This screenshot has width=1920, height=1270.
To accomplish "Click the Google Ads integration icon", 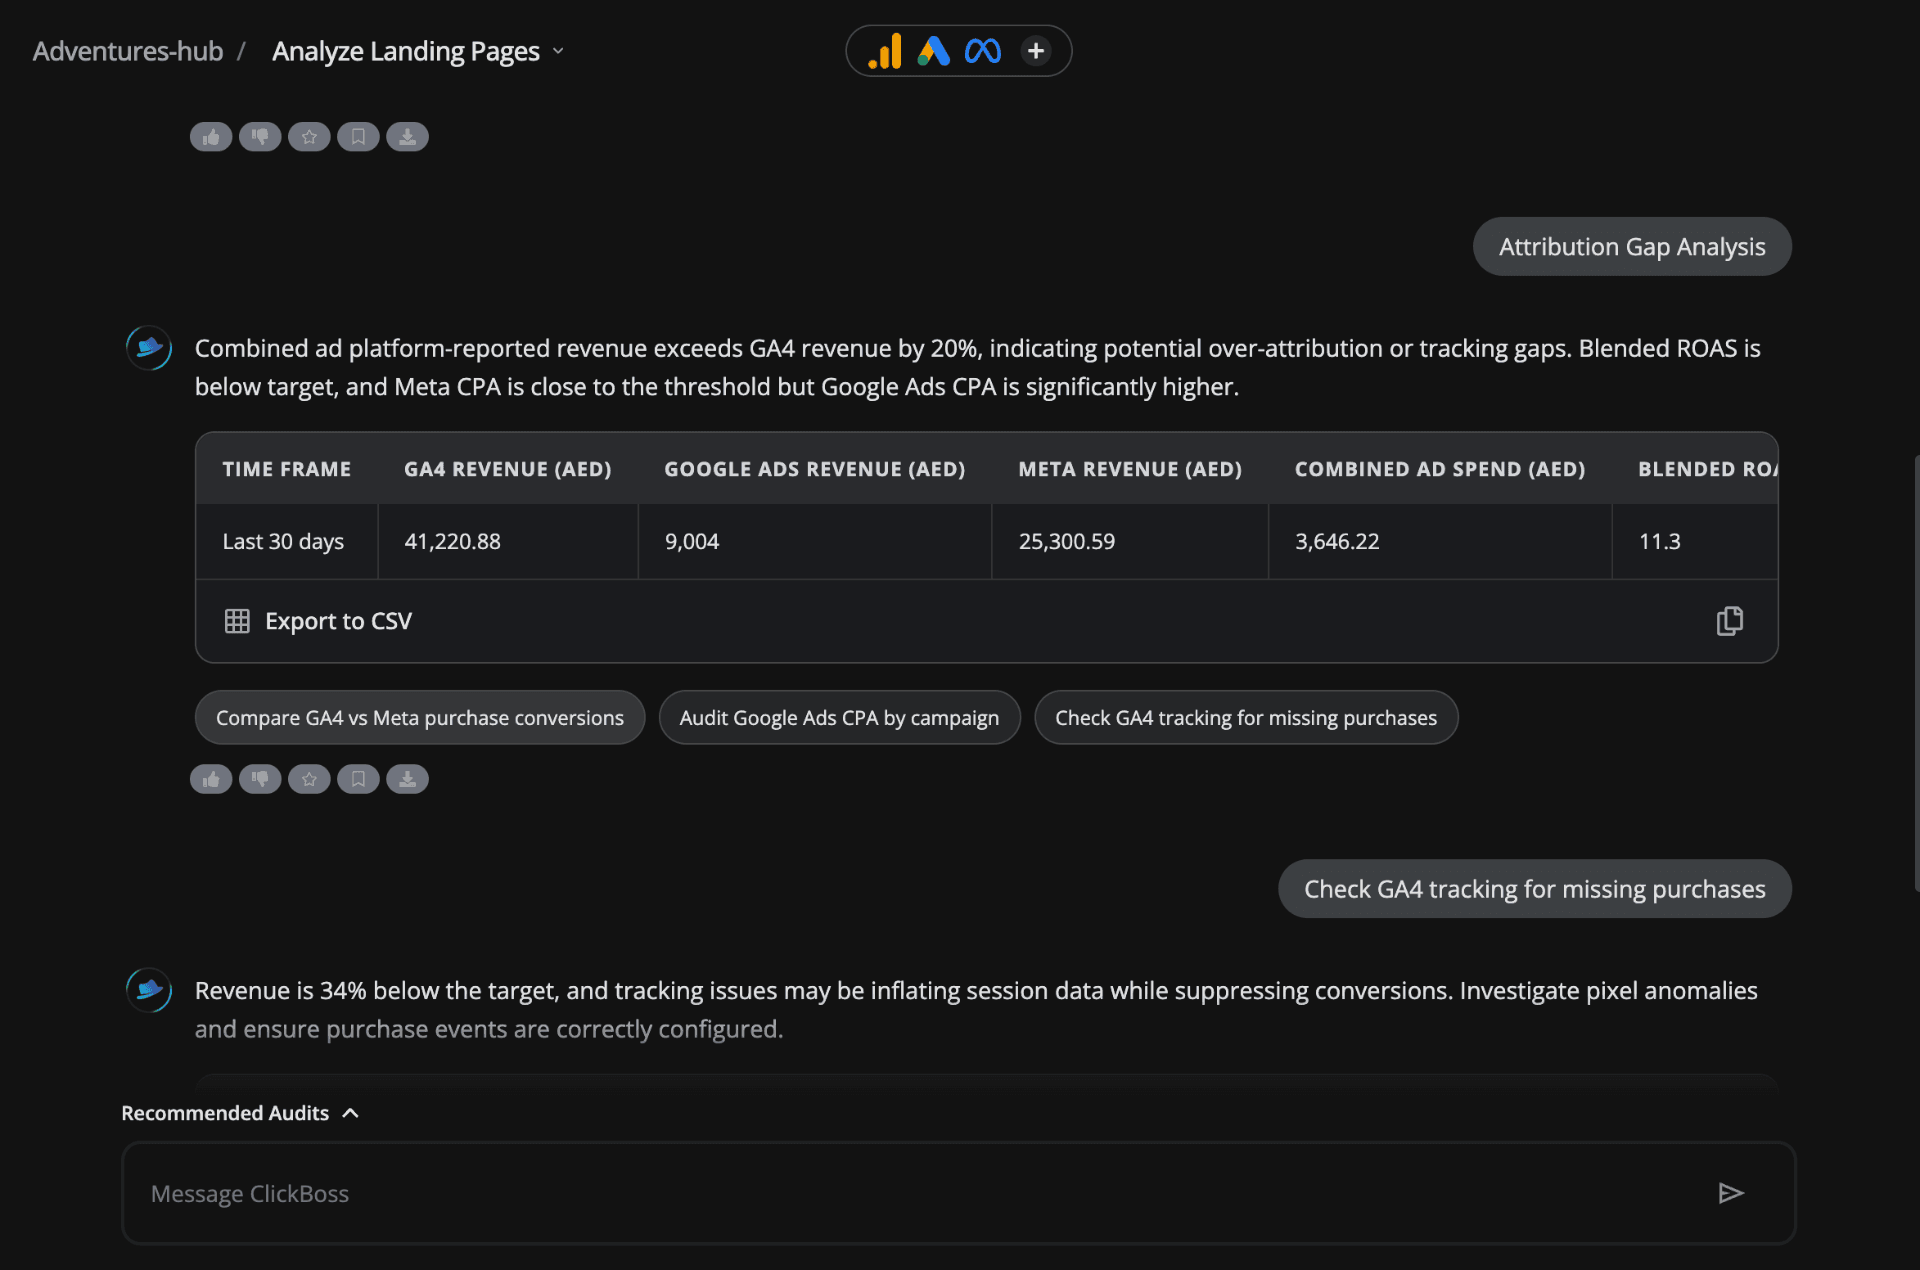I will (x=934, y=51).
